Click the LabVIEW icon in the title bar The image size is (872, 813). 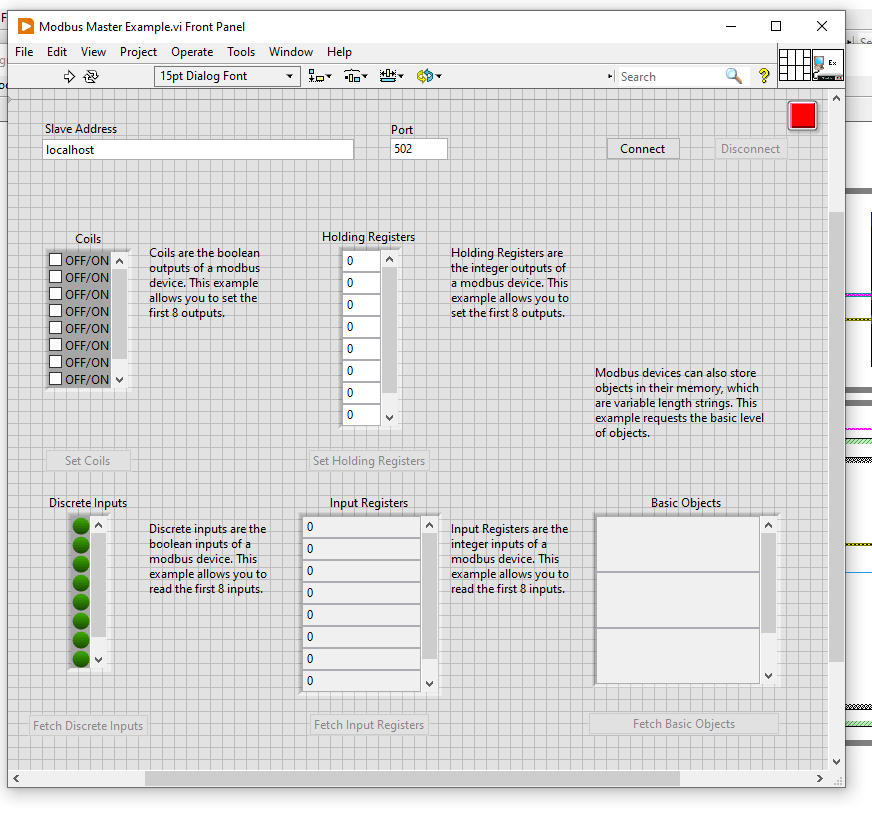[x=26, y=26]
